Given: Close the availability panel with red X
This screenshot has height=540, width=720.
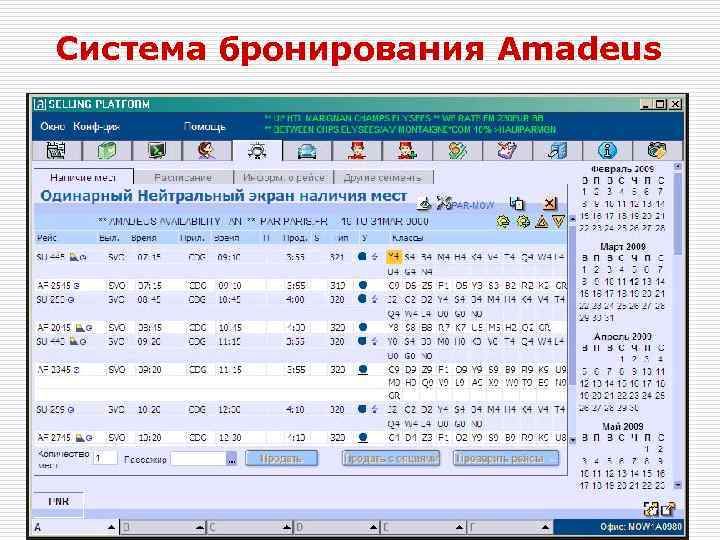Looking at the screenshot, I should [550, 203].
